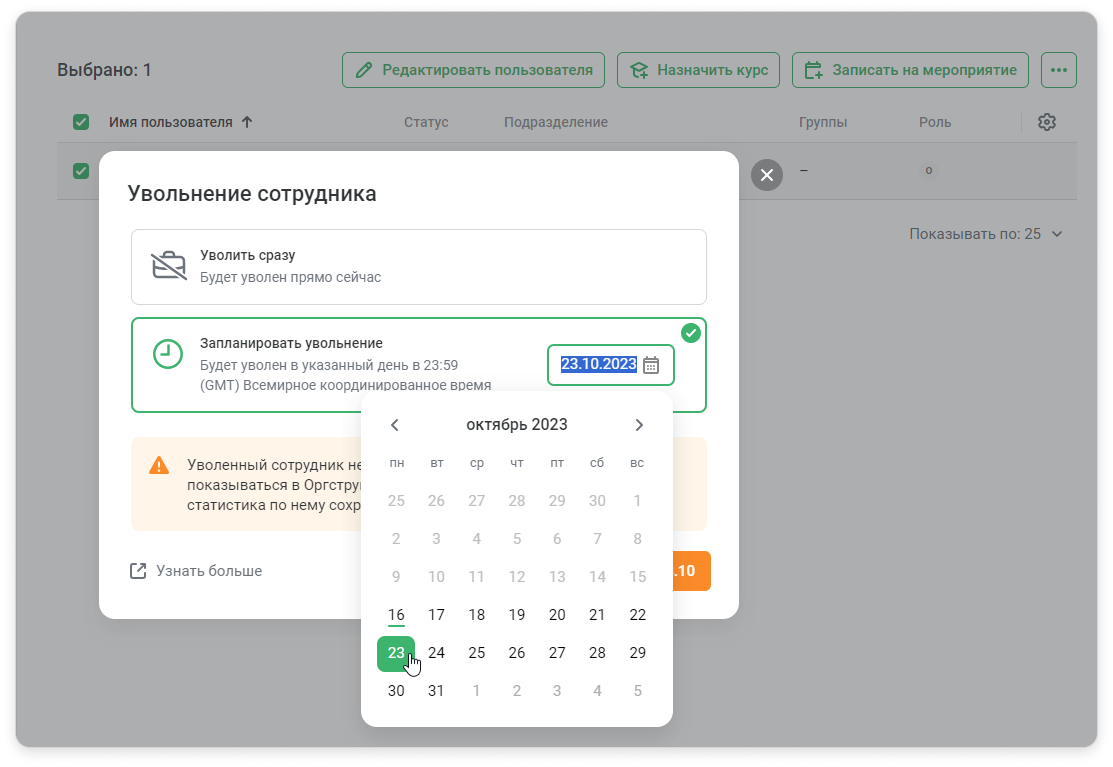Open month picker 'октябрь 2023'

click(x=517, y=425)
